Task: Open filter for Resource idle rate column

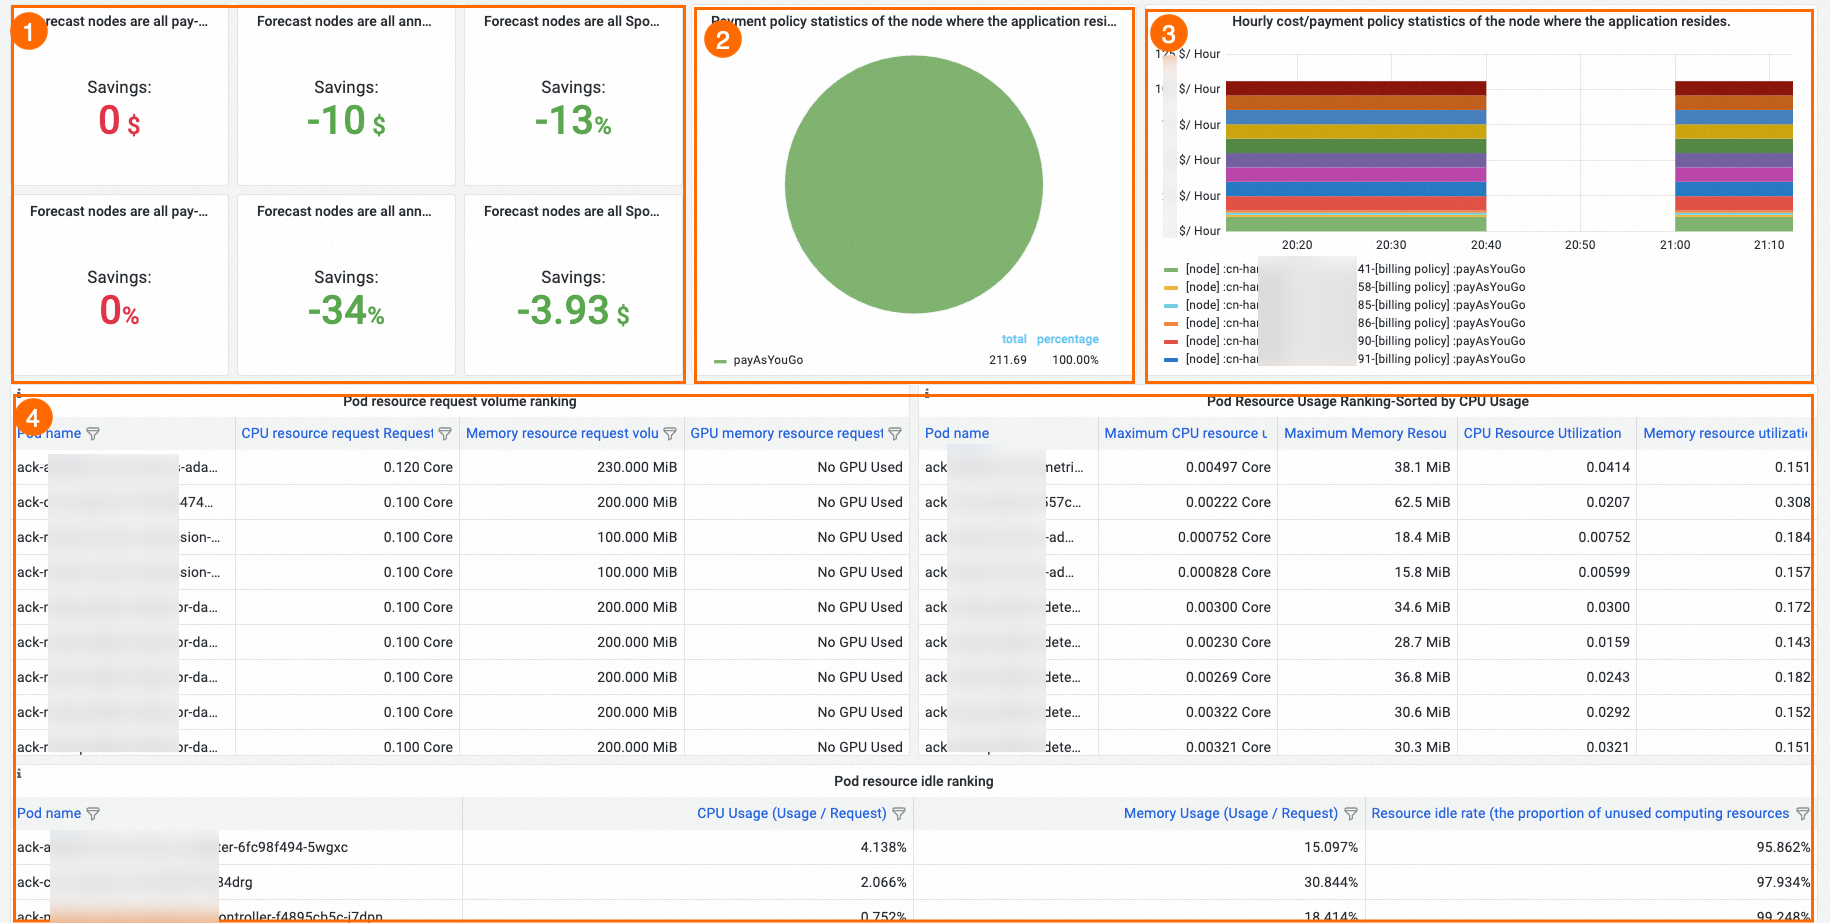Action: pyautogui.click(x=1803, y=814)
